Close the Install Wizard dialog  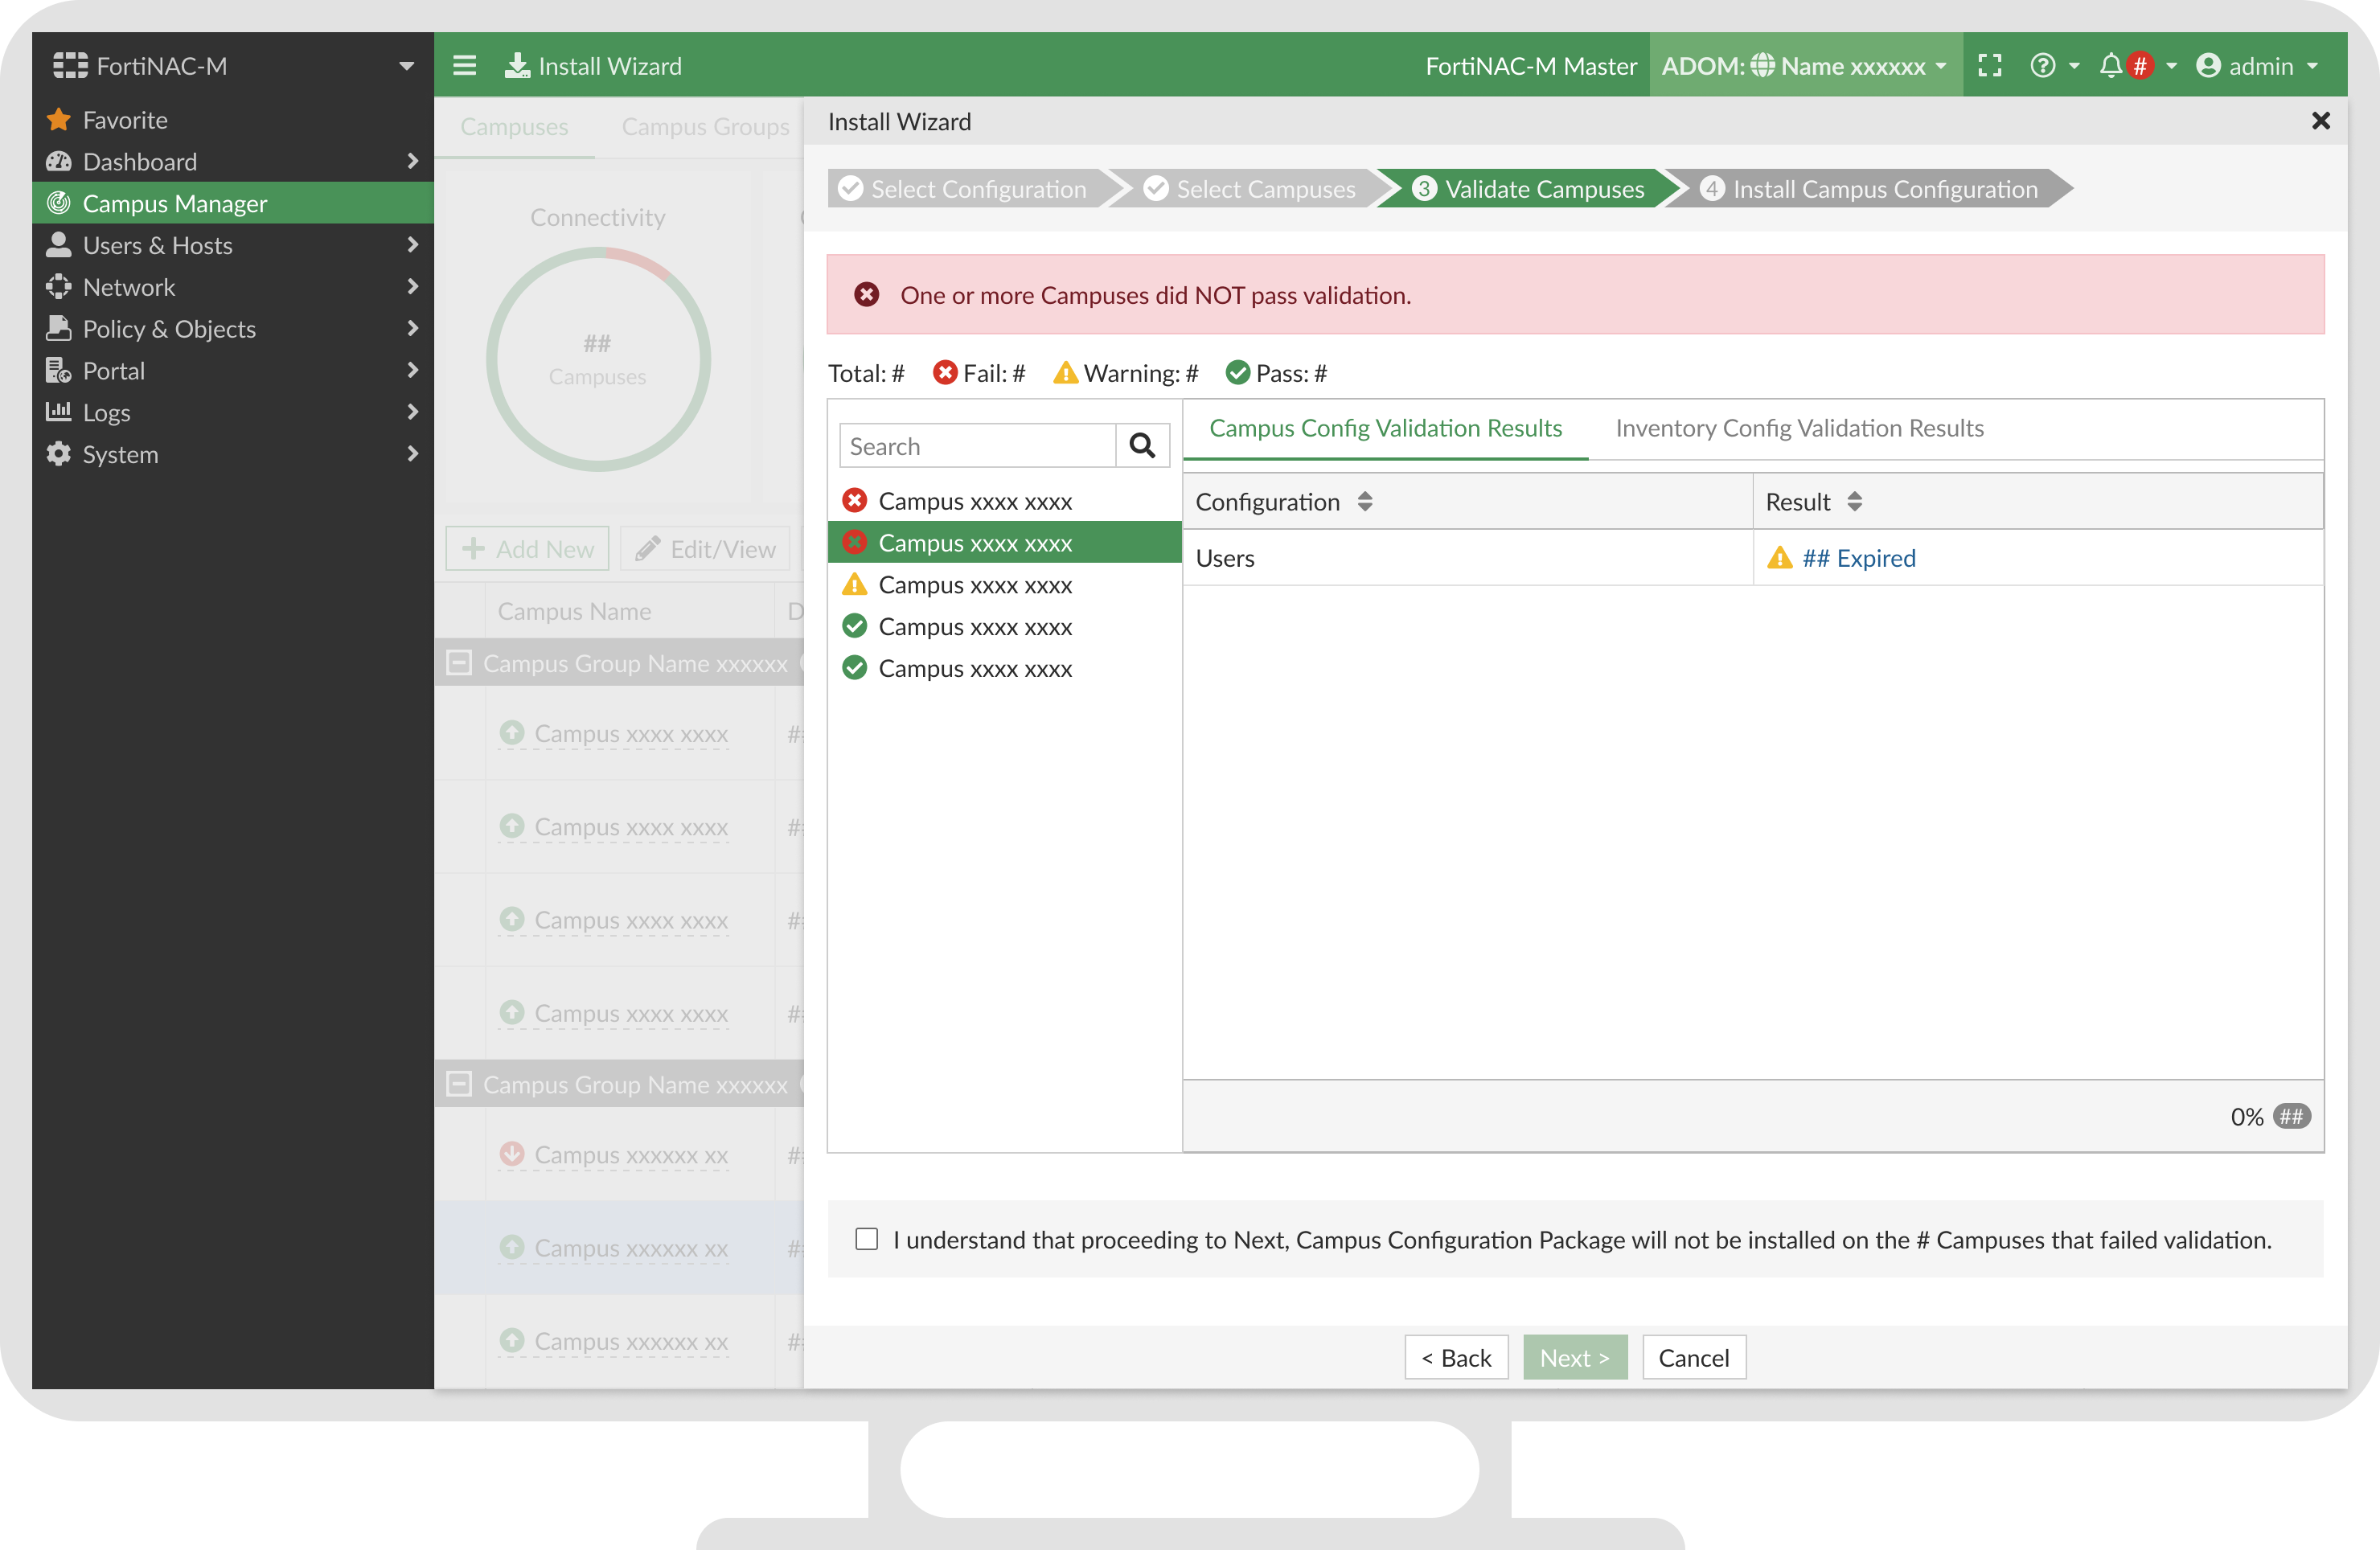(x=2321, y=122)
